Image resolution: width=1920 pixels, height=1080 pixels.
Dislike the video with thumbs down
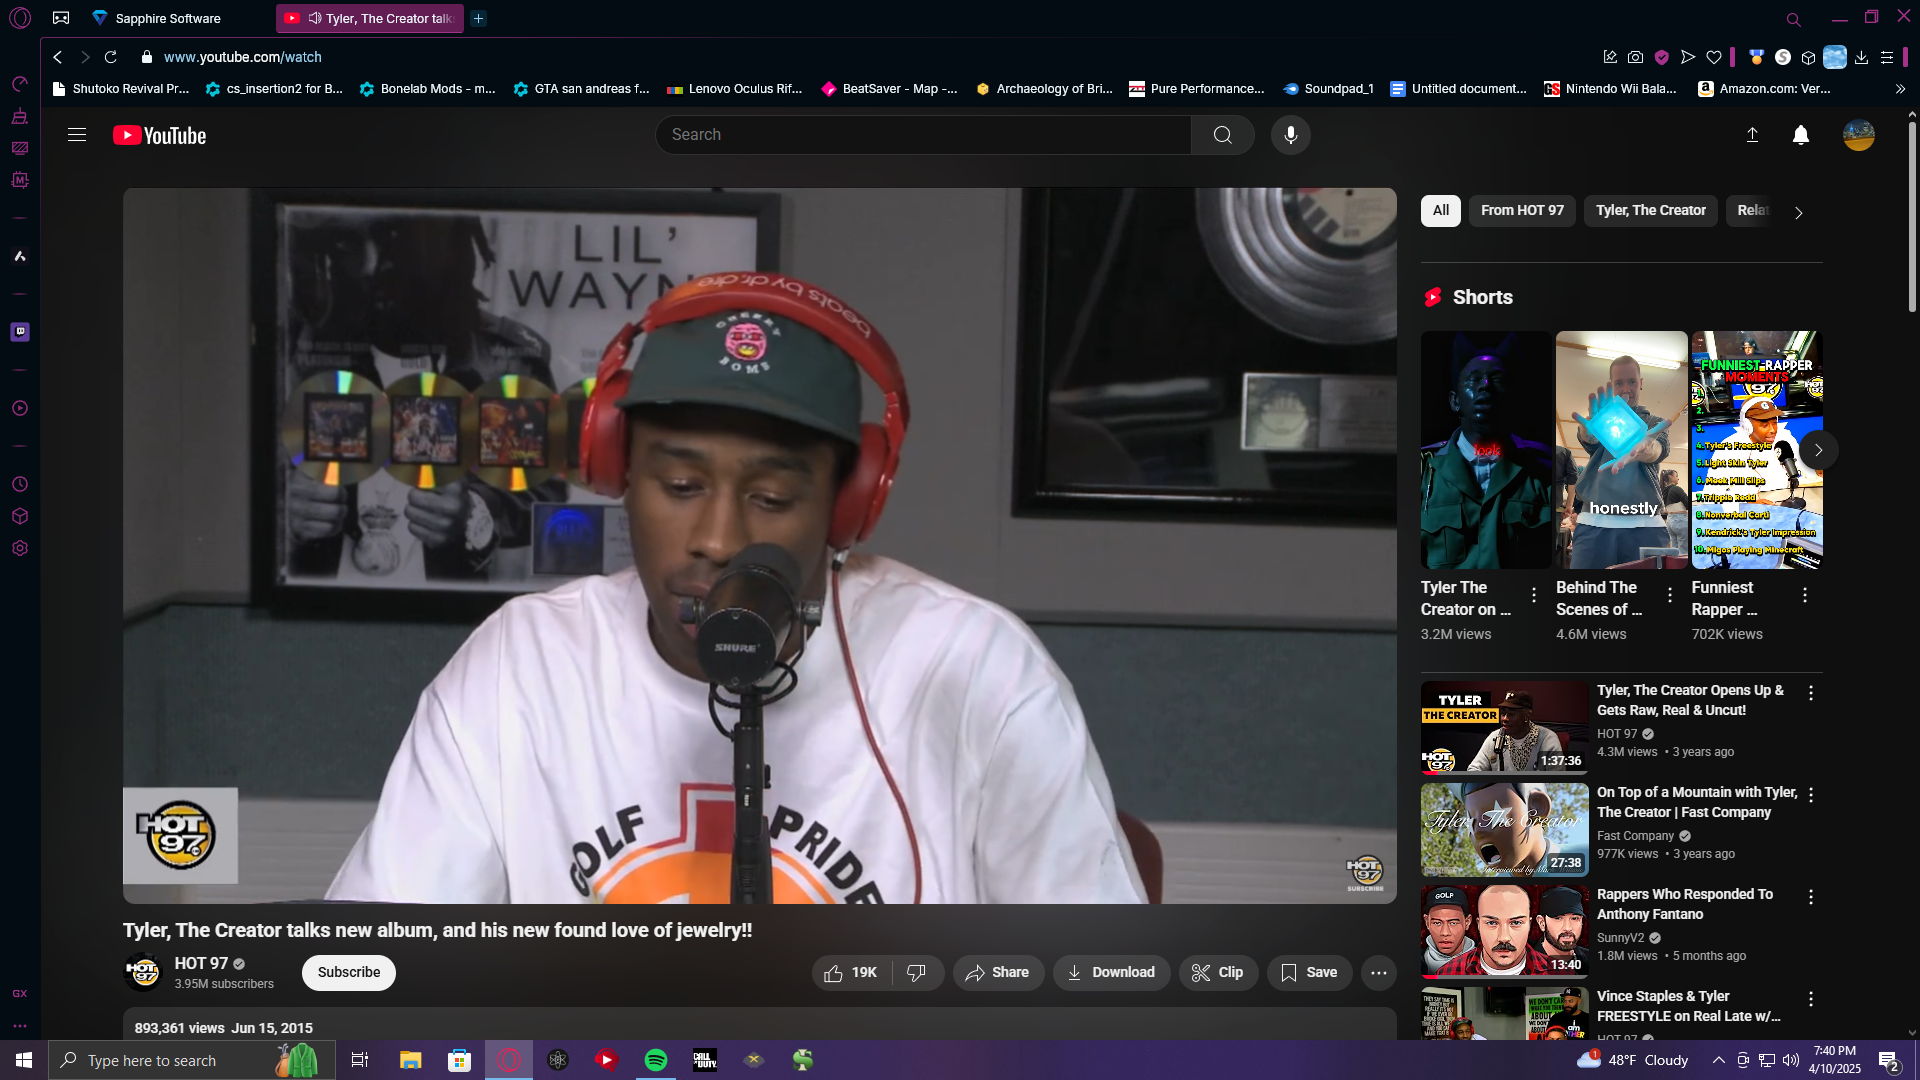916,972
